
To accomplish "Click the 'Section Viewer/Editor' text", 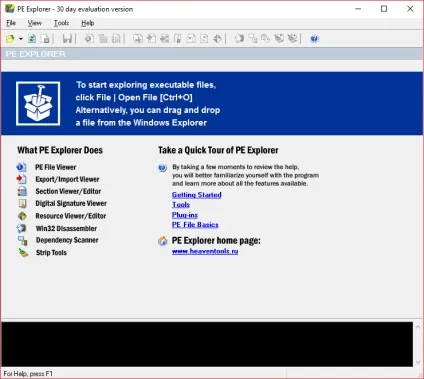I will point(68,191).
